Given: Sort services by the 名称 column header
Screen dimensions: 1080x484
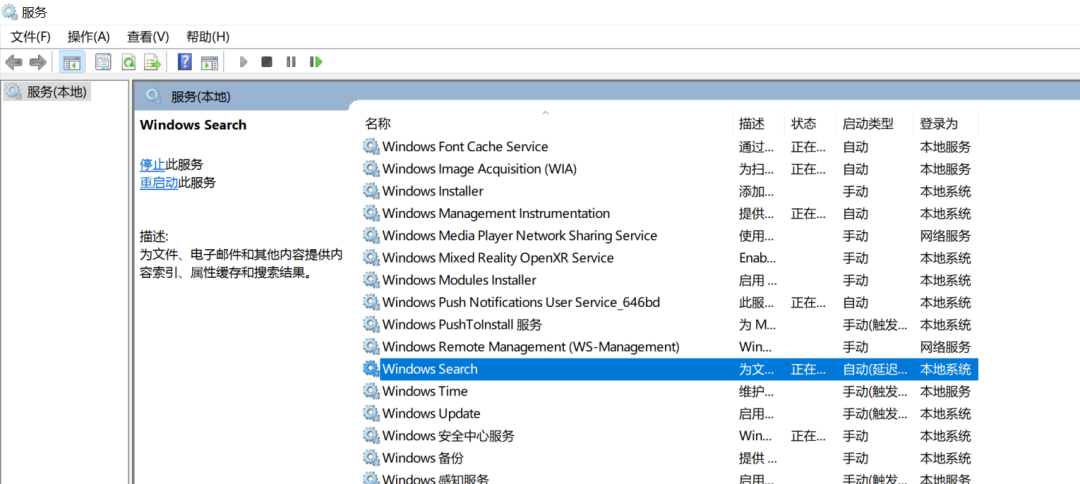Looking at the screenshot, I should pos(378,124).
